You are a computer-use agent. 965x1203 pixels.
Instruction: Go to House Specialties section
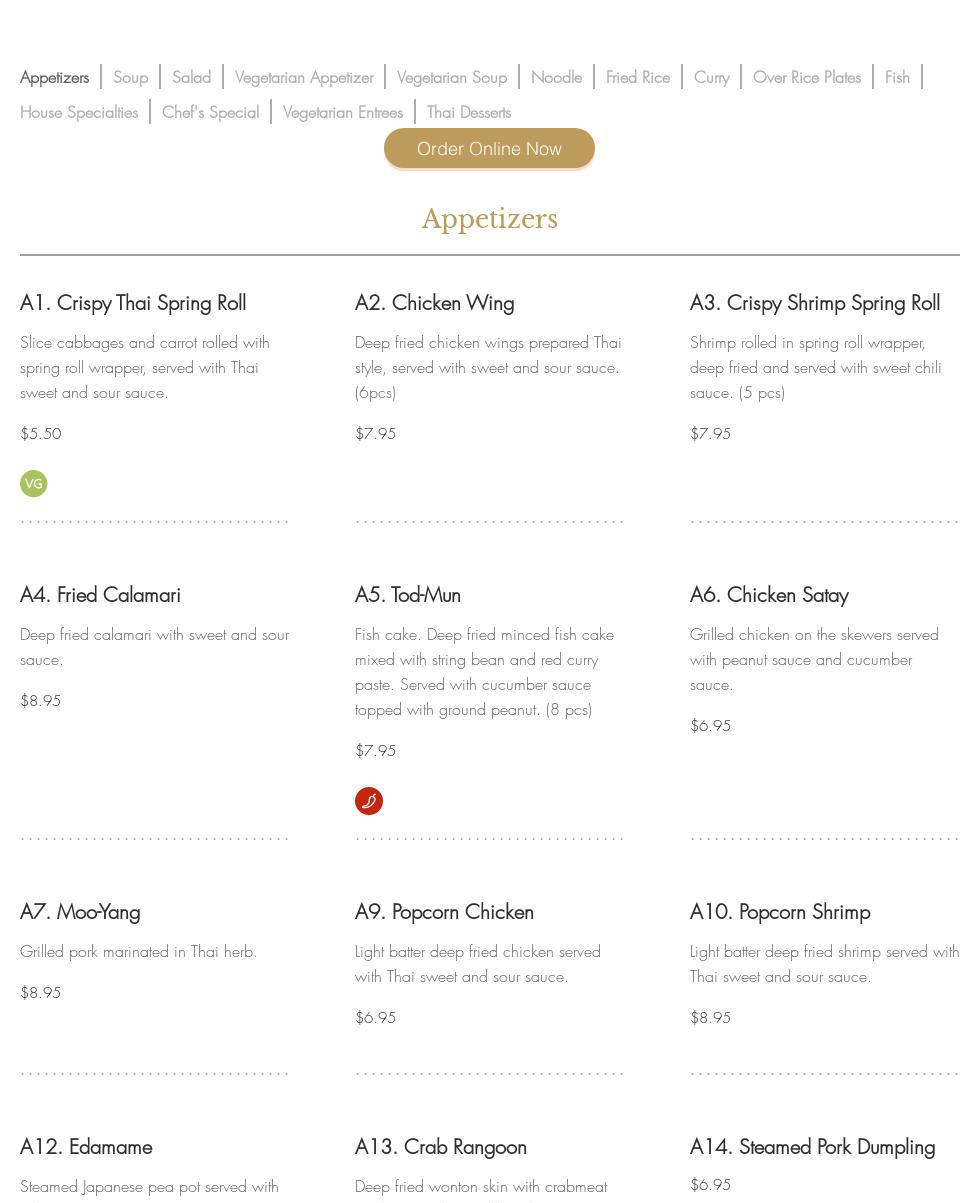tap(79, 112)
